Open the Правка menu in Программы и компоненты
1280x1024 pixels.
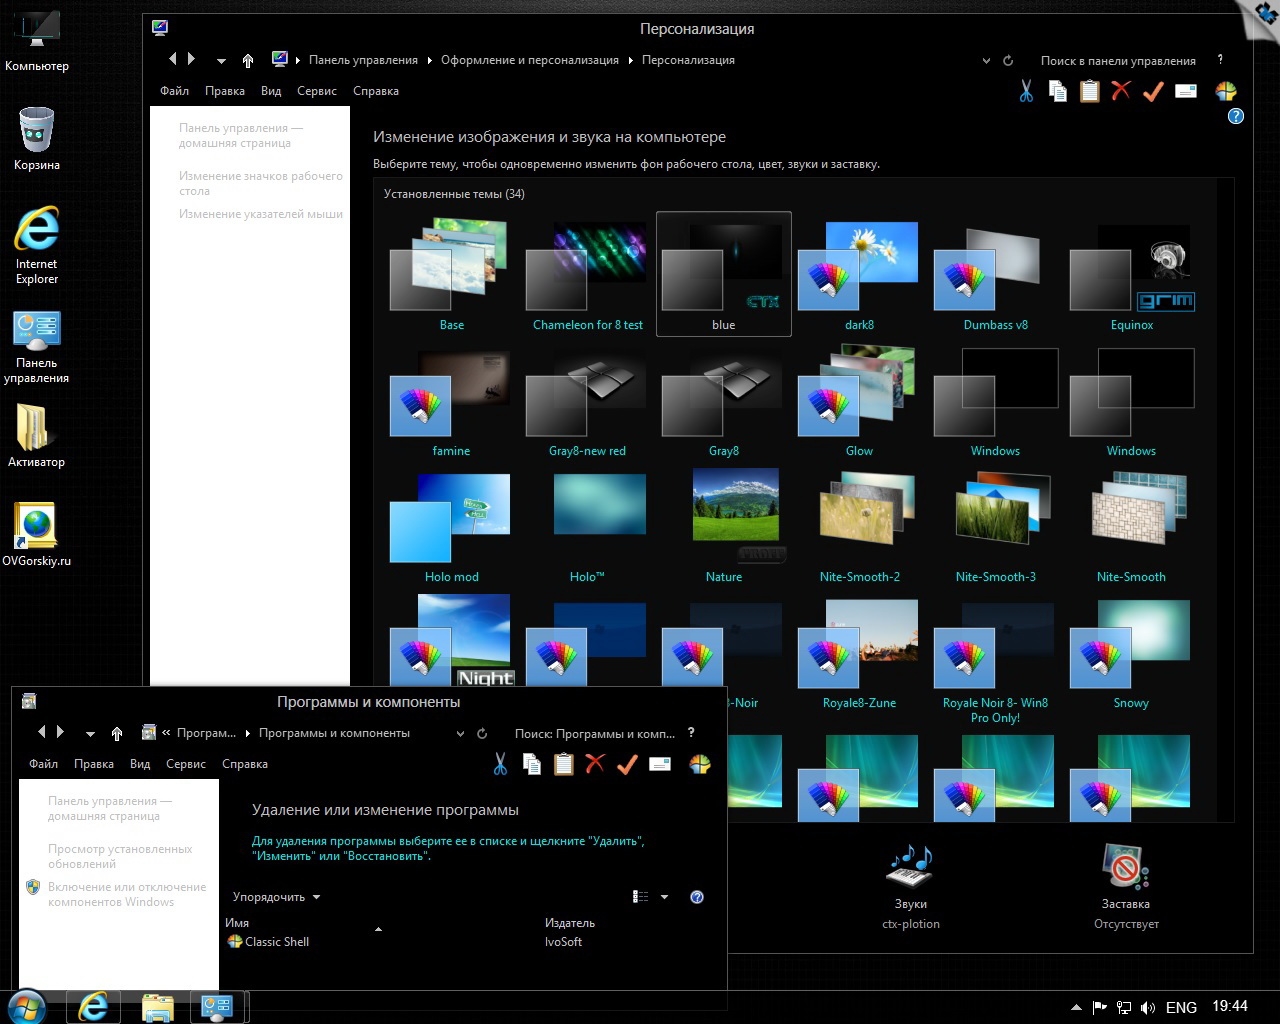click(x=94, y=764)
